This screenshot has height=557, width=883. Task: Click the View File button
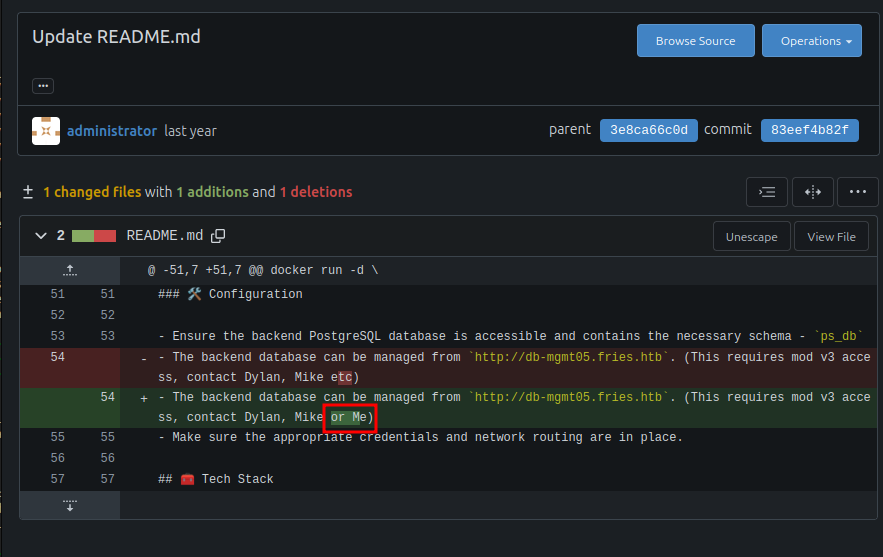(x=831, y=237)
